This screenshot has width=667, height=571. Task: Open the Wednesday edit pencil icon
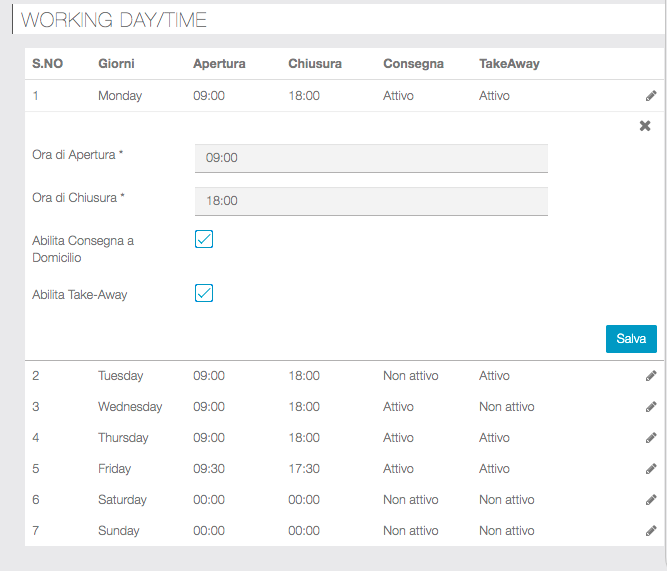(x=651, y=407)
